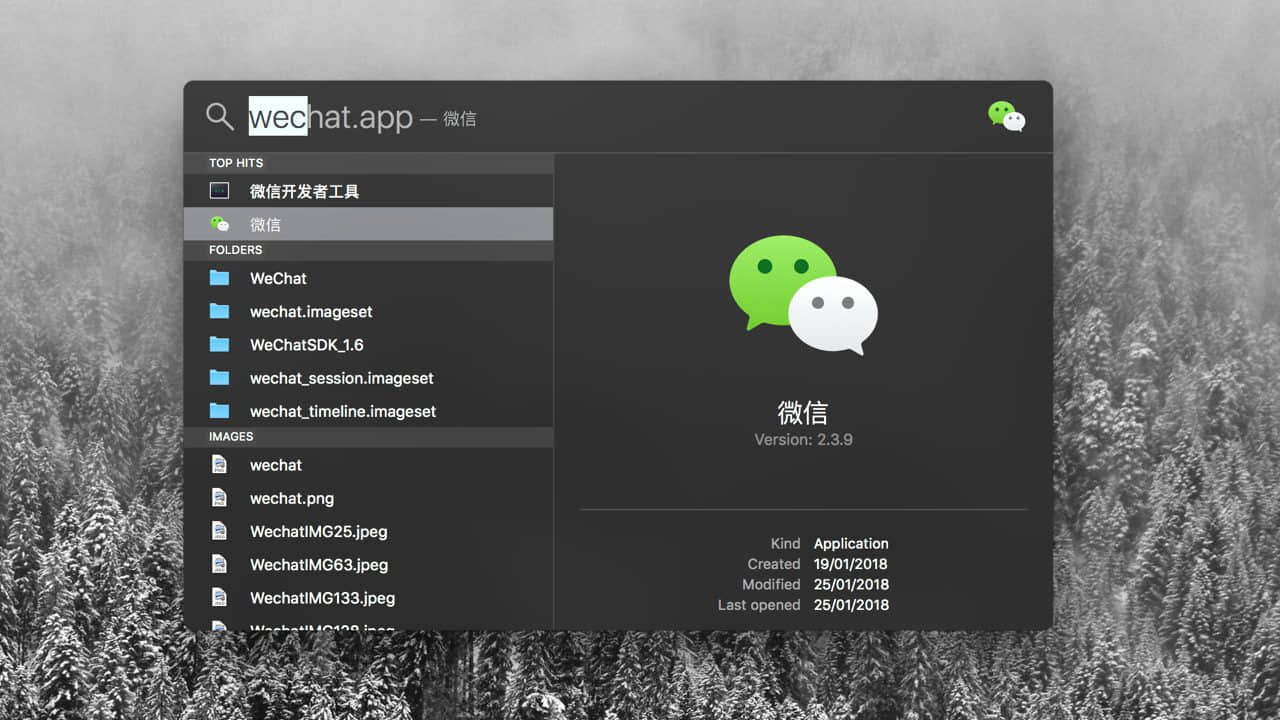
Task: Click the "— 微信" suffix in the search bar
Action: pos(448,119)
